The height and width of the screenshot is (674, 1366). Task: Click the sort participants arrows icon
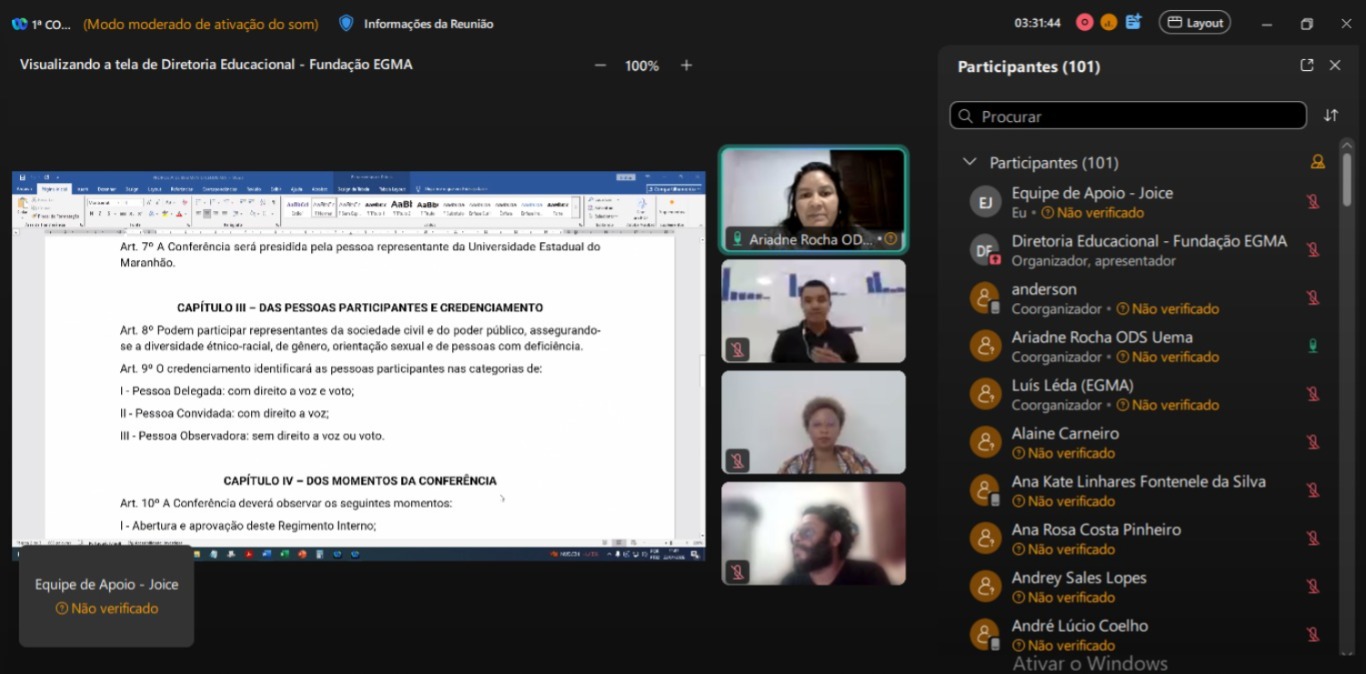[1331, 116]
